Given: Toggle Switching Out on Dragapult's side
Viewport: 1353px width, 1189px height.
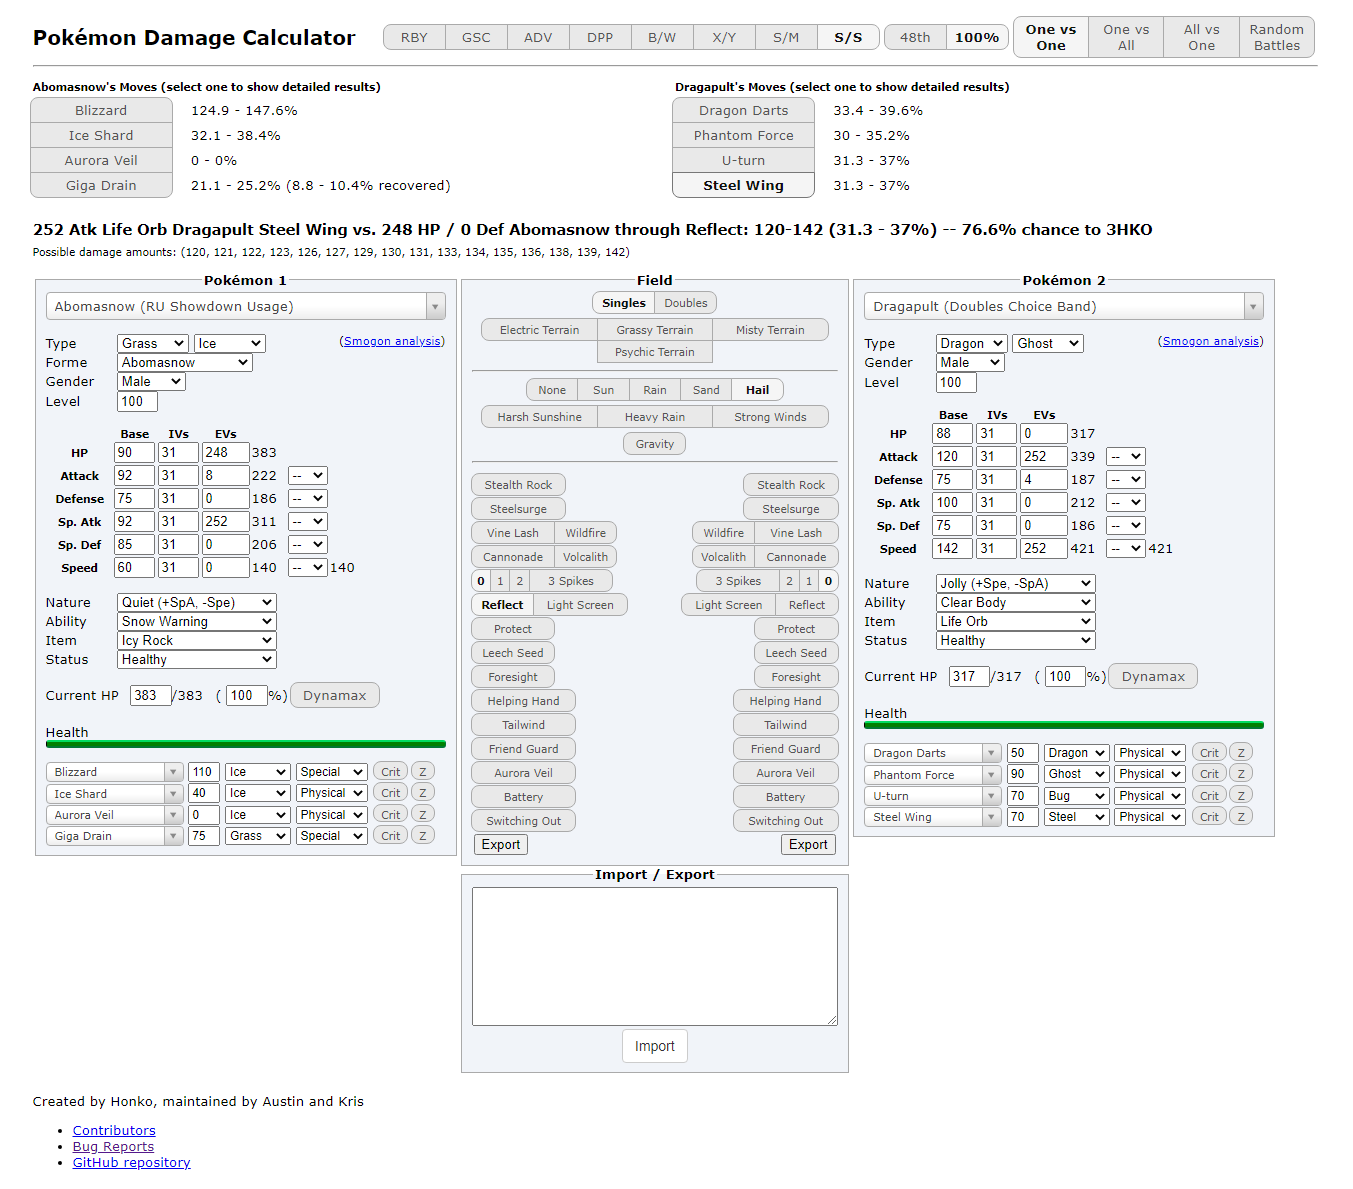Looking at the screenshot, I should point(785,821).
